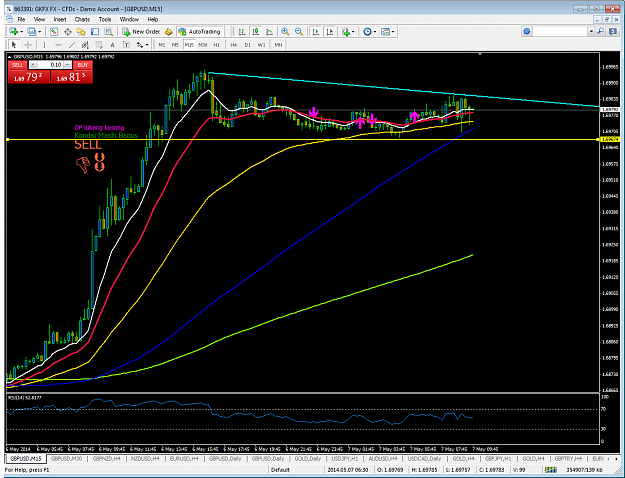Set timeframe to D1
The image size is (625, 478).
tap(248, 45)
